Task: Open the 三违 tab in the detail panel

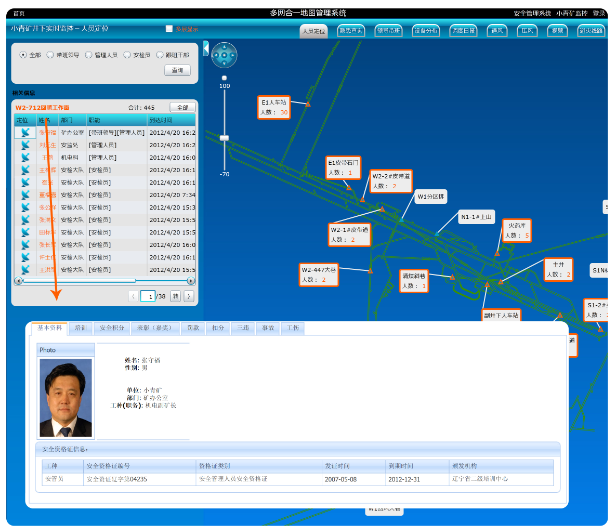Action: point(243,328)
